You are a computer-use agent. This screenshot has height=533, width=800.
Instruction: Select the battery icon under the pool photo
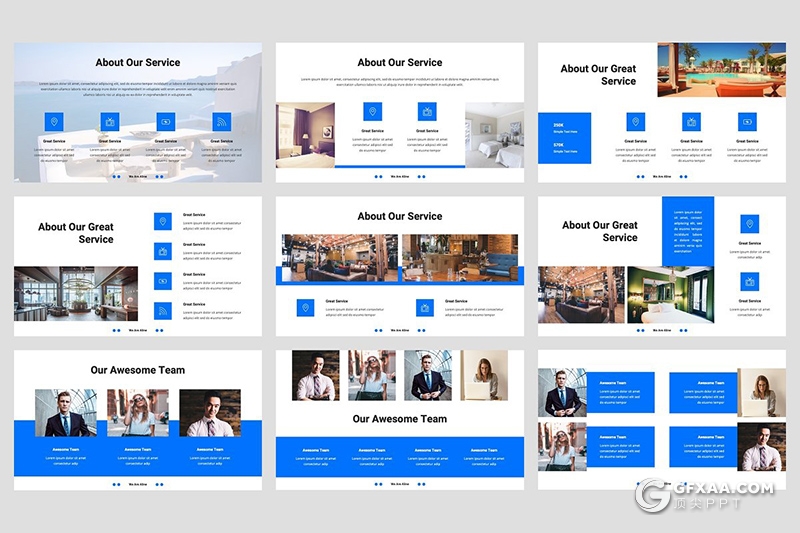click(x=747, y=122)
